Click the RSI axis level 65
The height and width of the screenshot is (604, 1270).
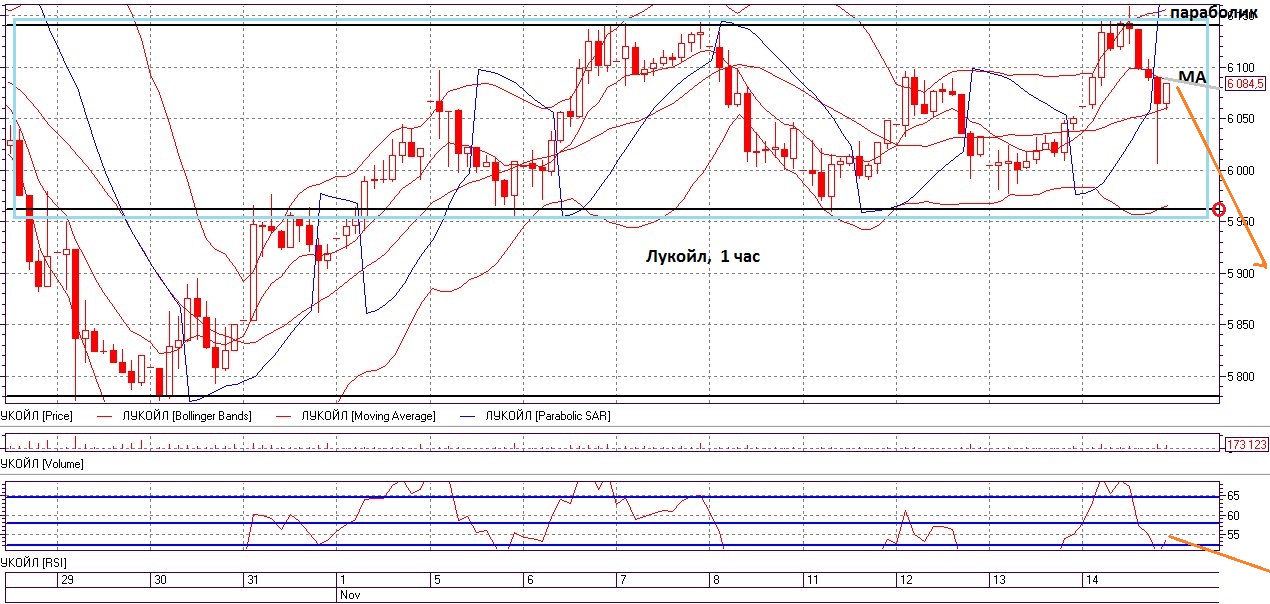[x=1233, y=496]
